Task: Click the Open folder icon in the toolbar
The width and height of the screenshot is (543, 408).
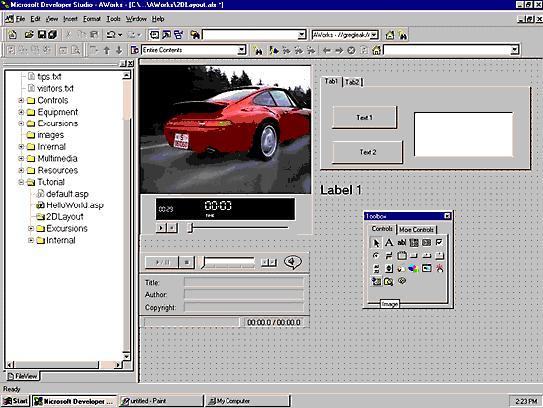Action: click(29, 35)
